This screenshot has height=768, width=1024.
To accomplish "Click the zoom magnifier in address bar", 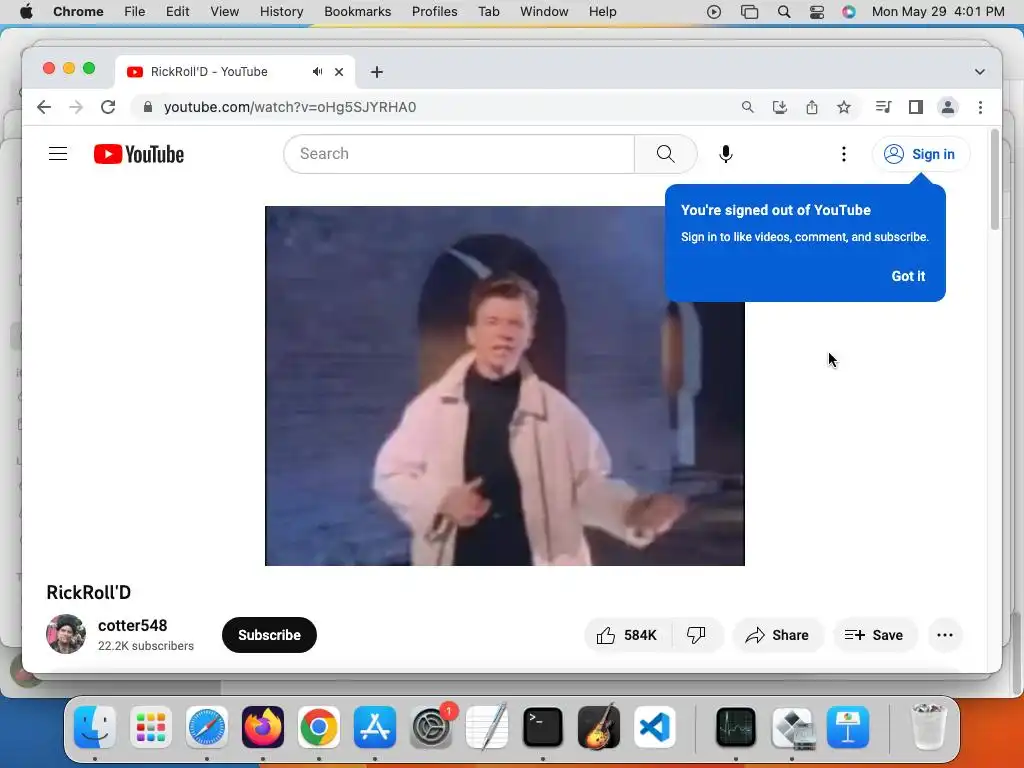I will click(748, 107).
